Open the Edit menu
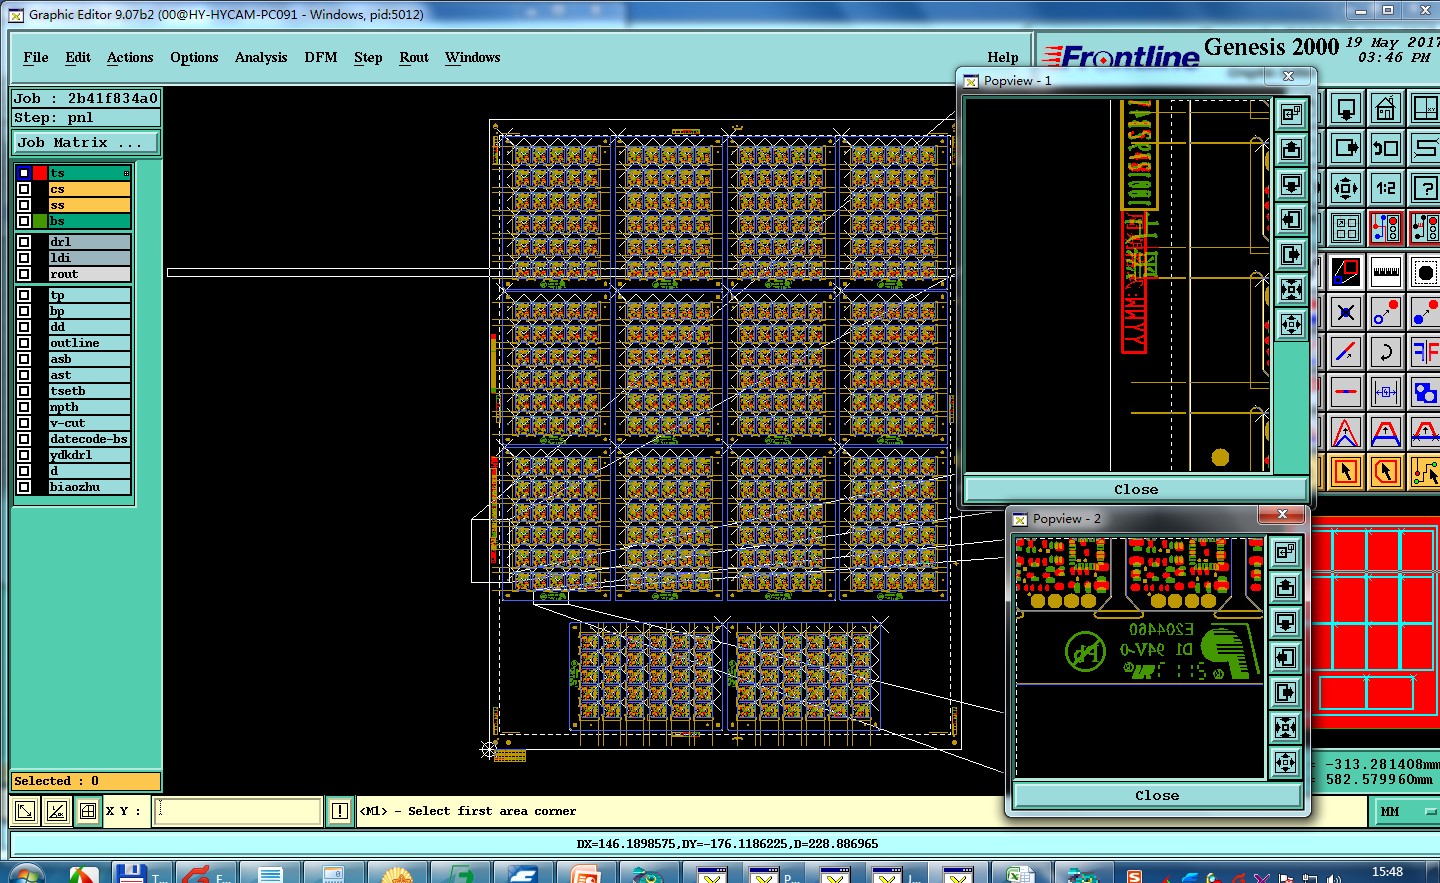 tap(78, 57)
